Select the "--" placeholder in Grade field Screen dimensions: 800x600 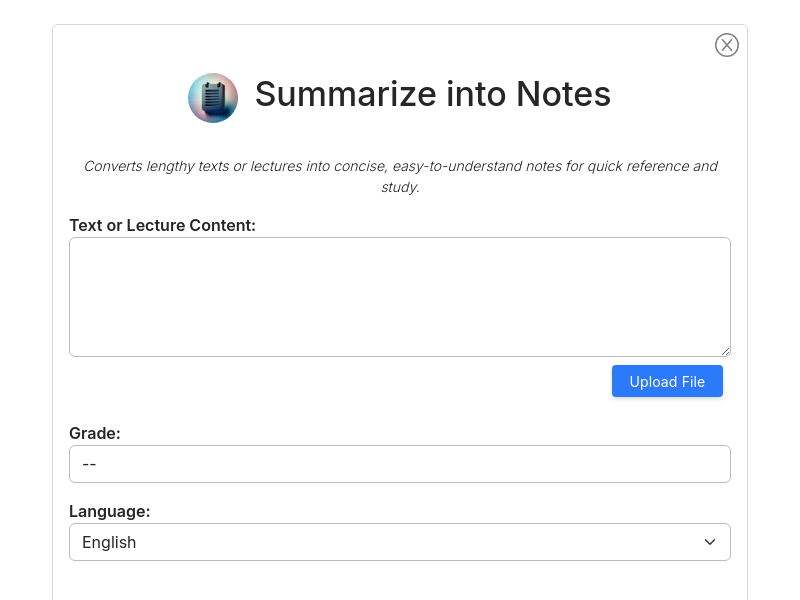[x=89, y=464]
